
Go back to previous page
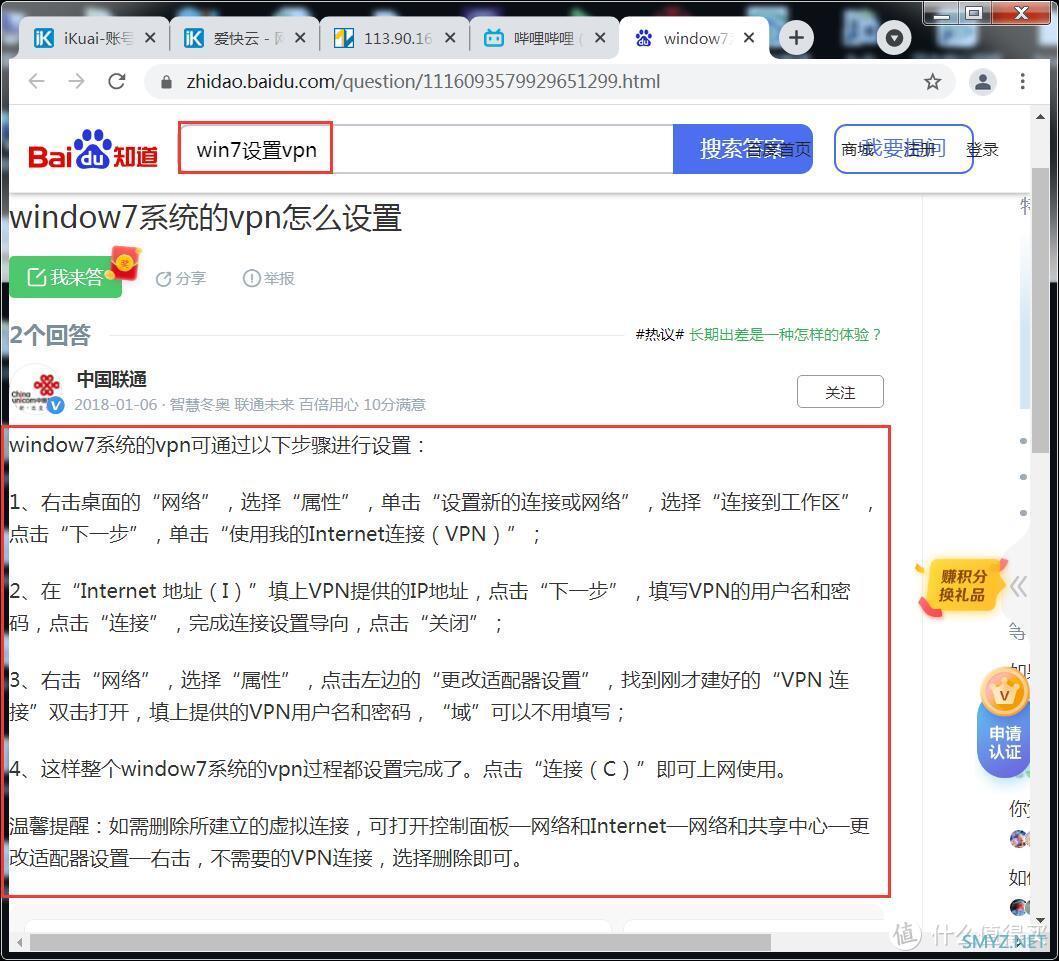(36, 82)
